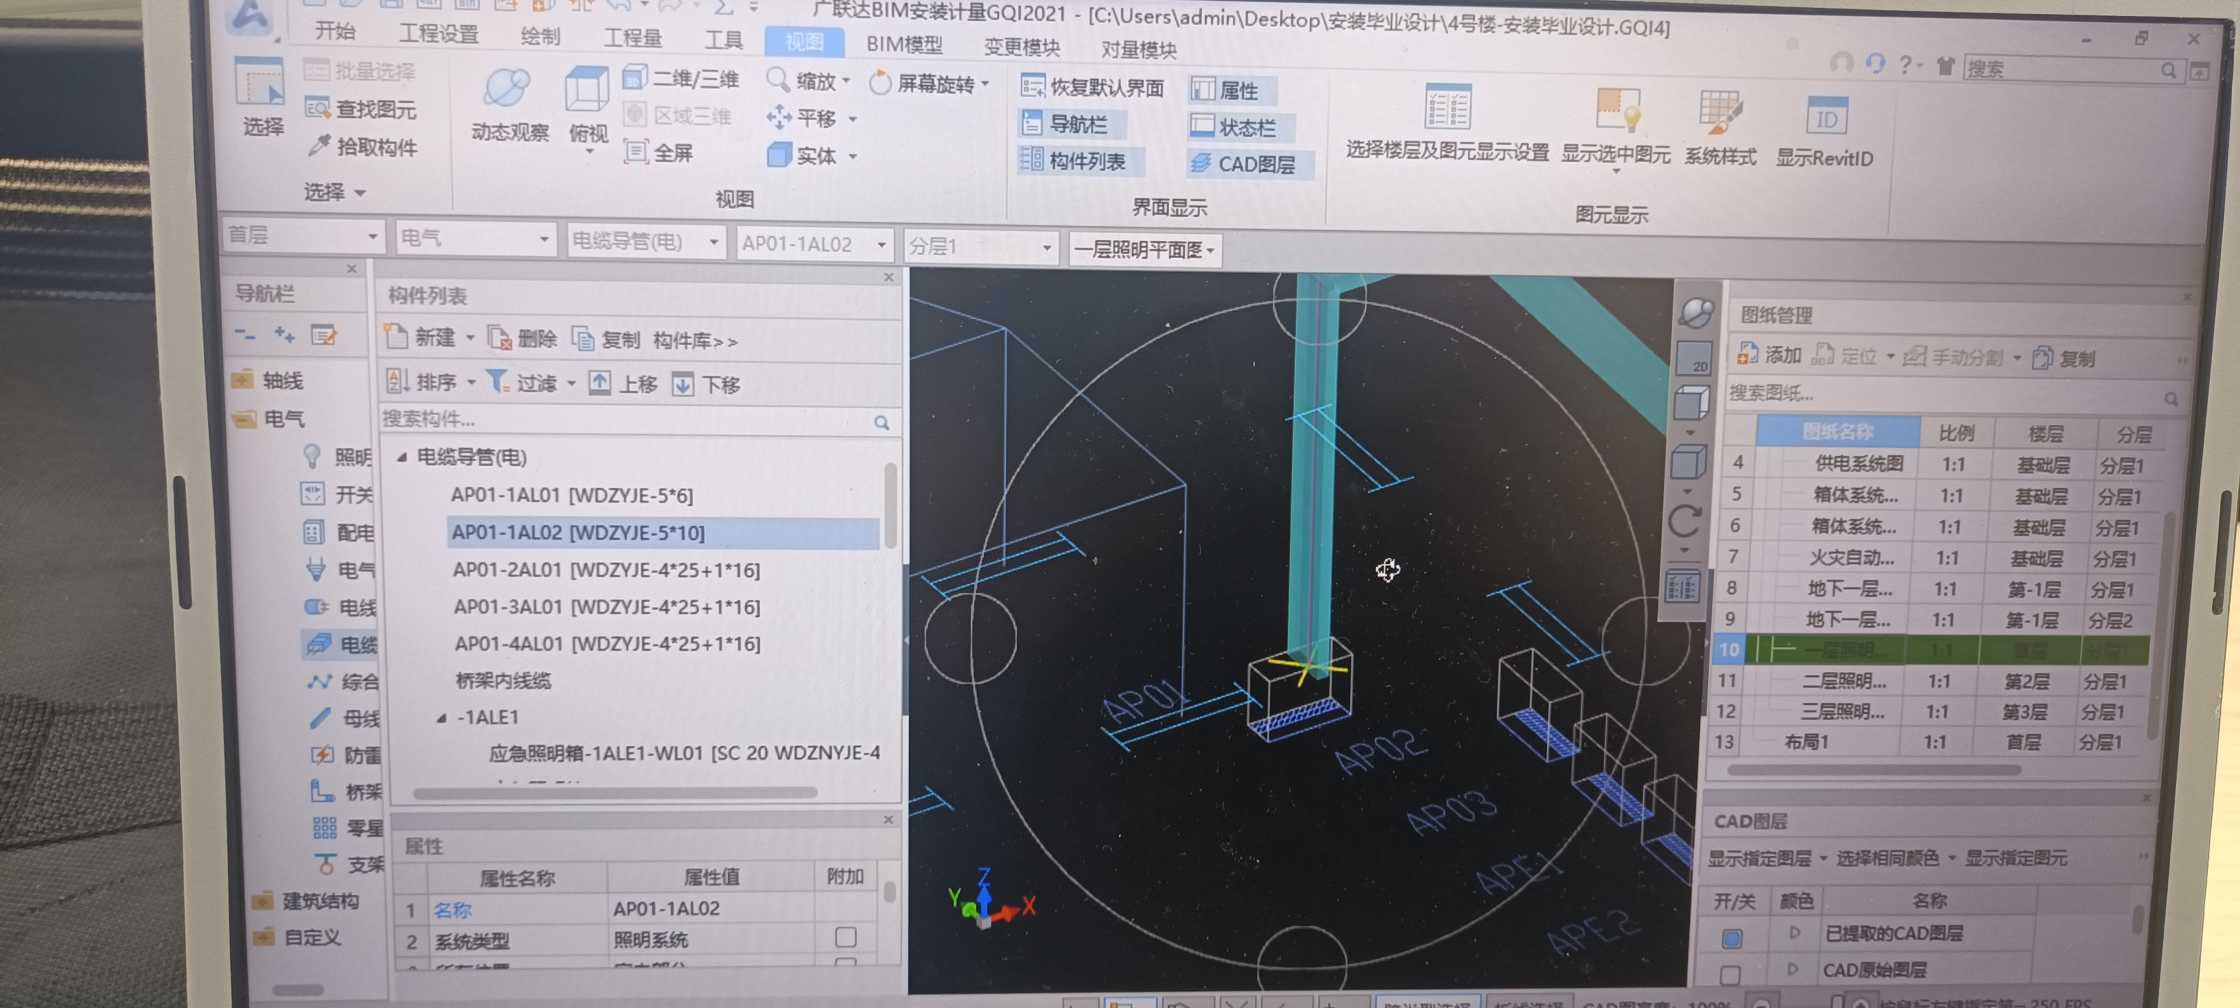
Task: Open the 工程设置 ribbon tab
Action: [438, 33]
